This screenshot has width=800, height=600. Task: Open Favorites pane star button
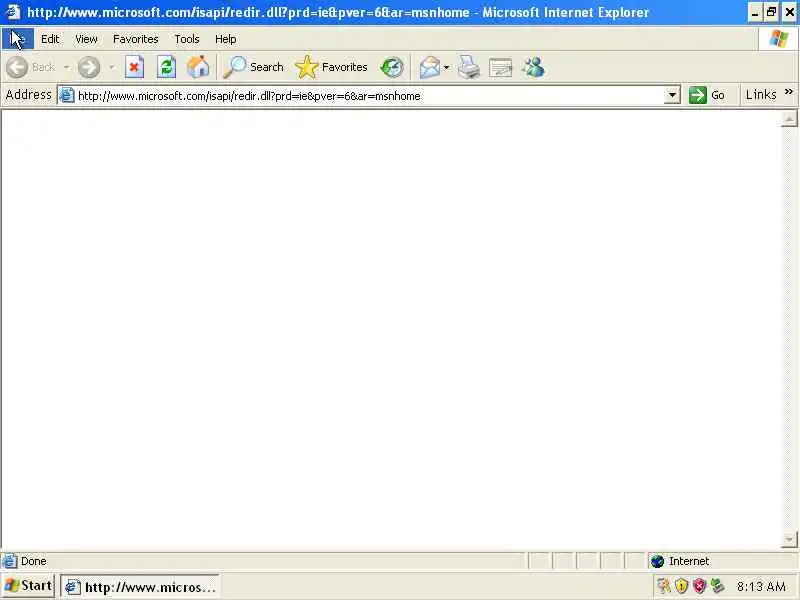[x=331, y=67]
